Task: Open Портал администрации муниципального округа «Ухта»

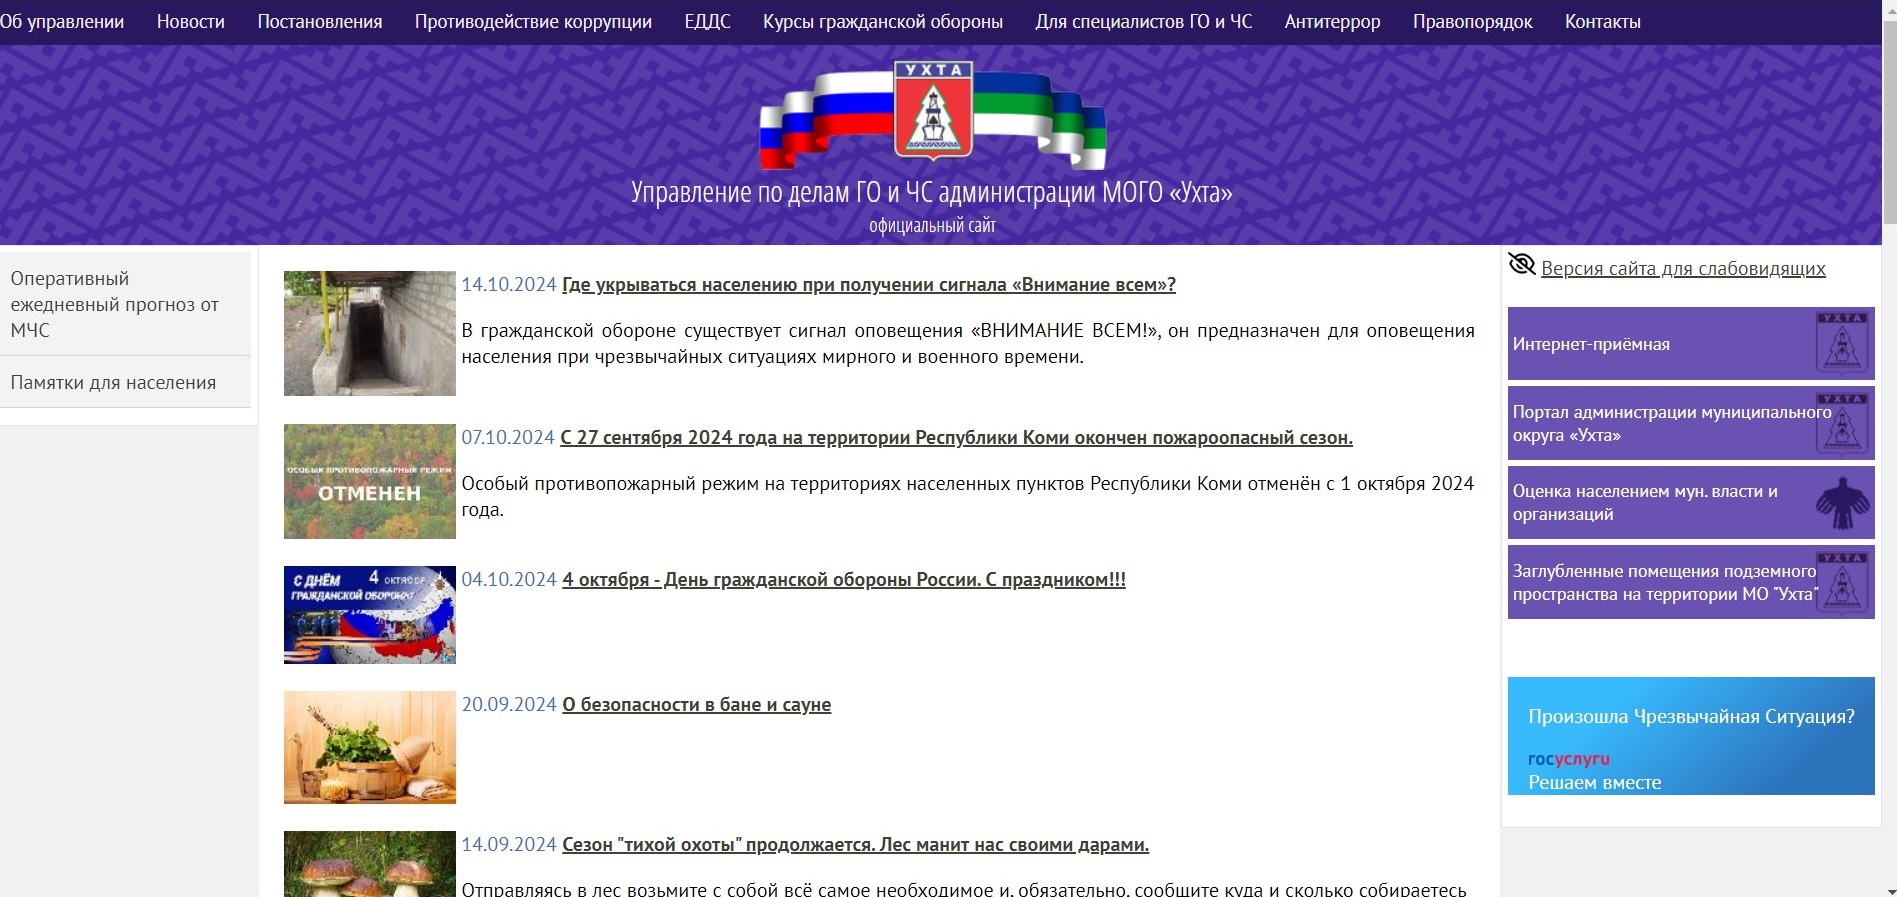Action: click(1691, 424)
